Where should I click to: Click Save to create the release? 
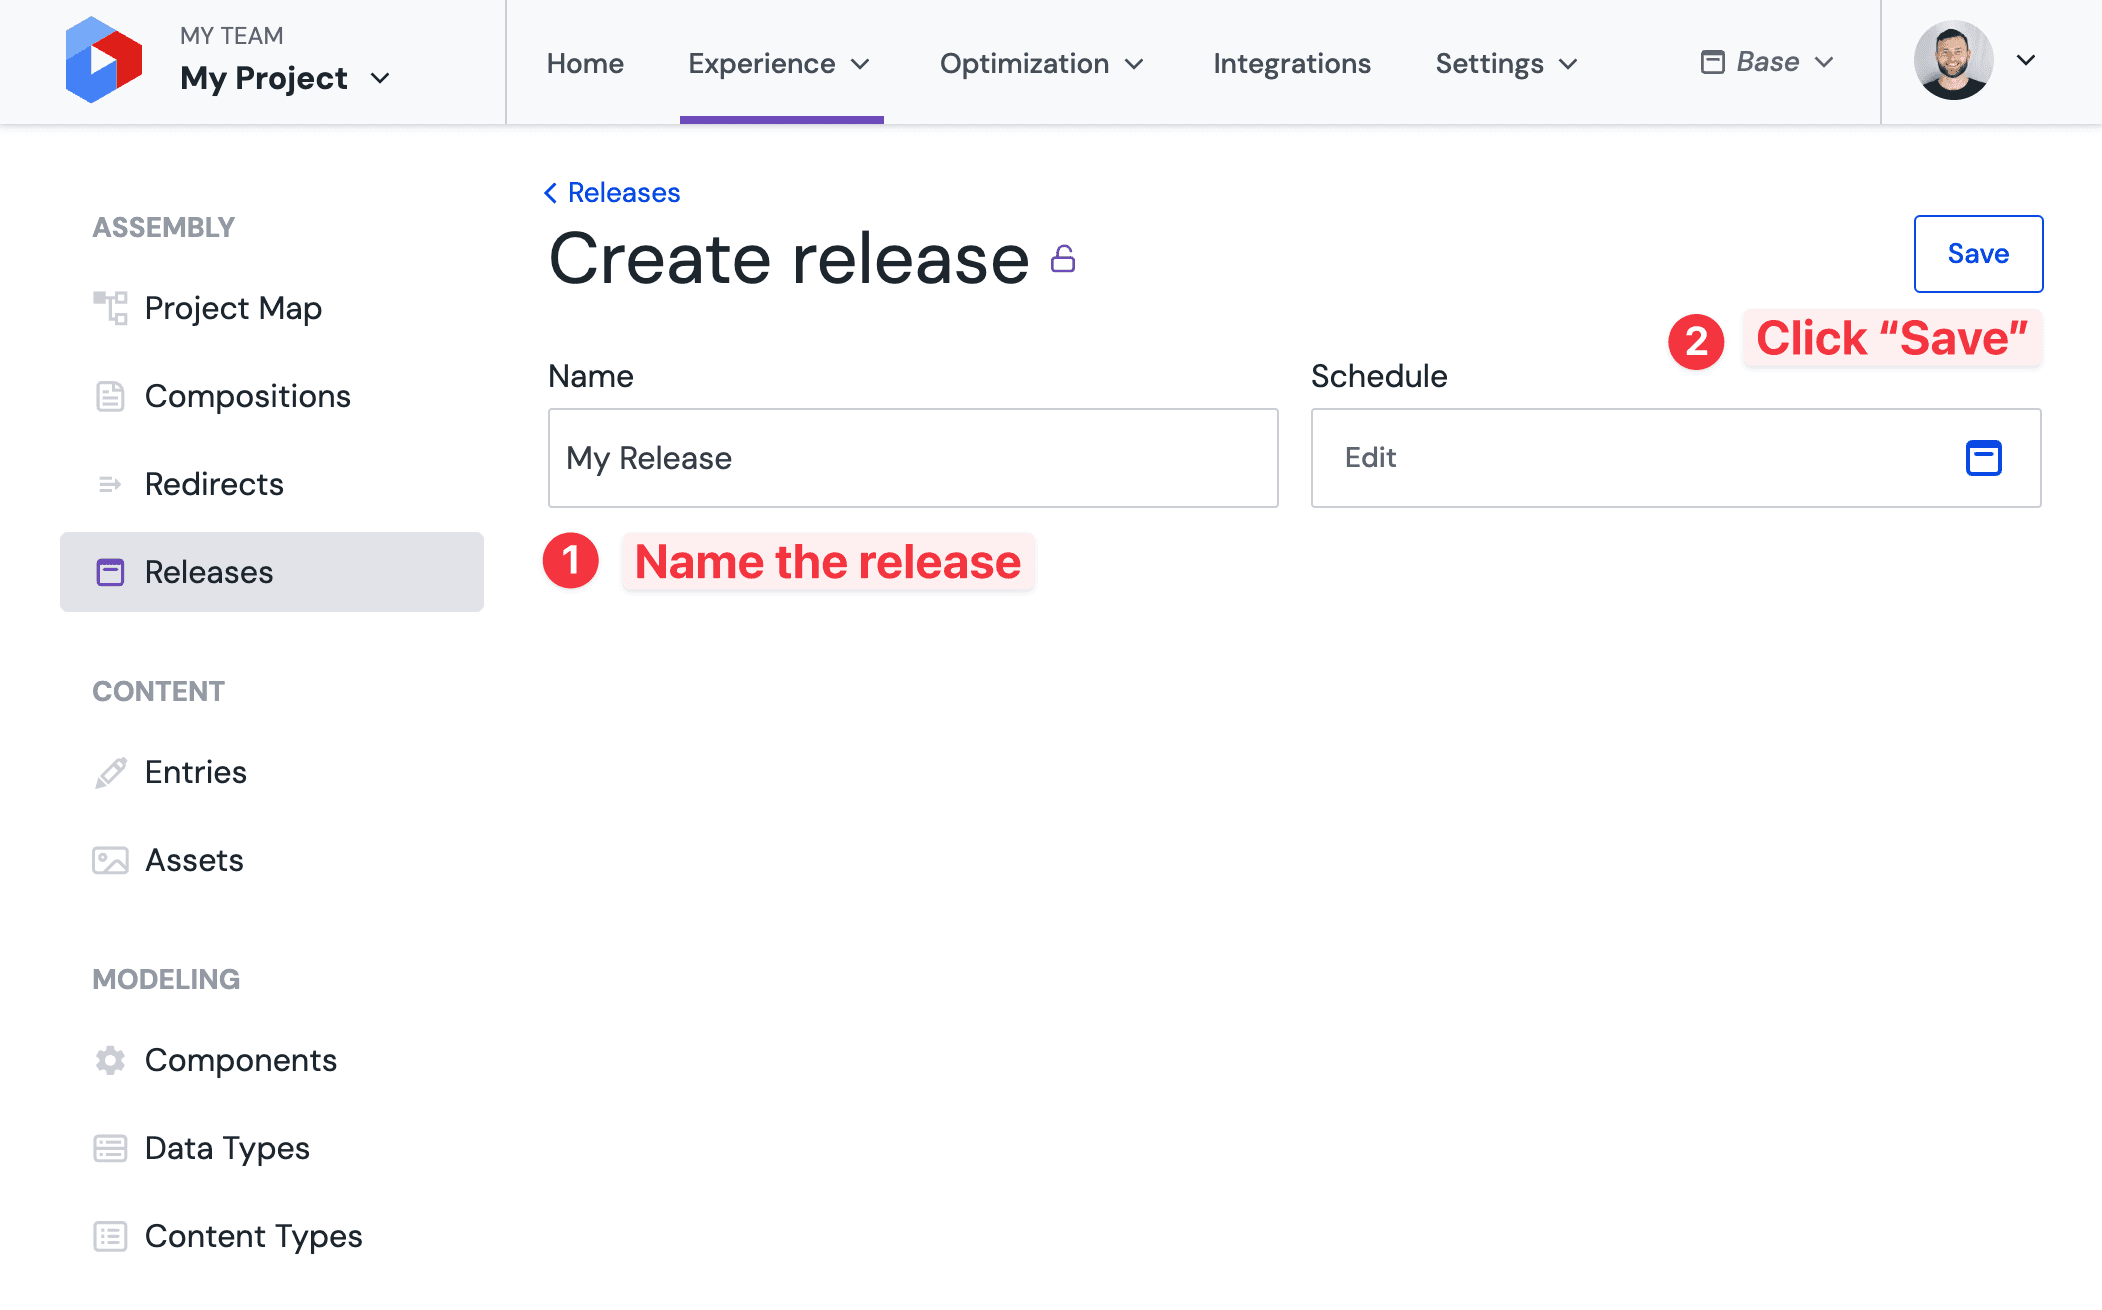tap(1980, 254)
